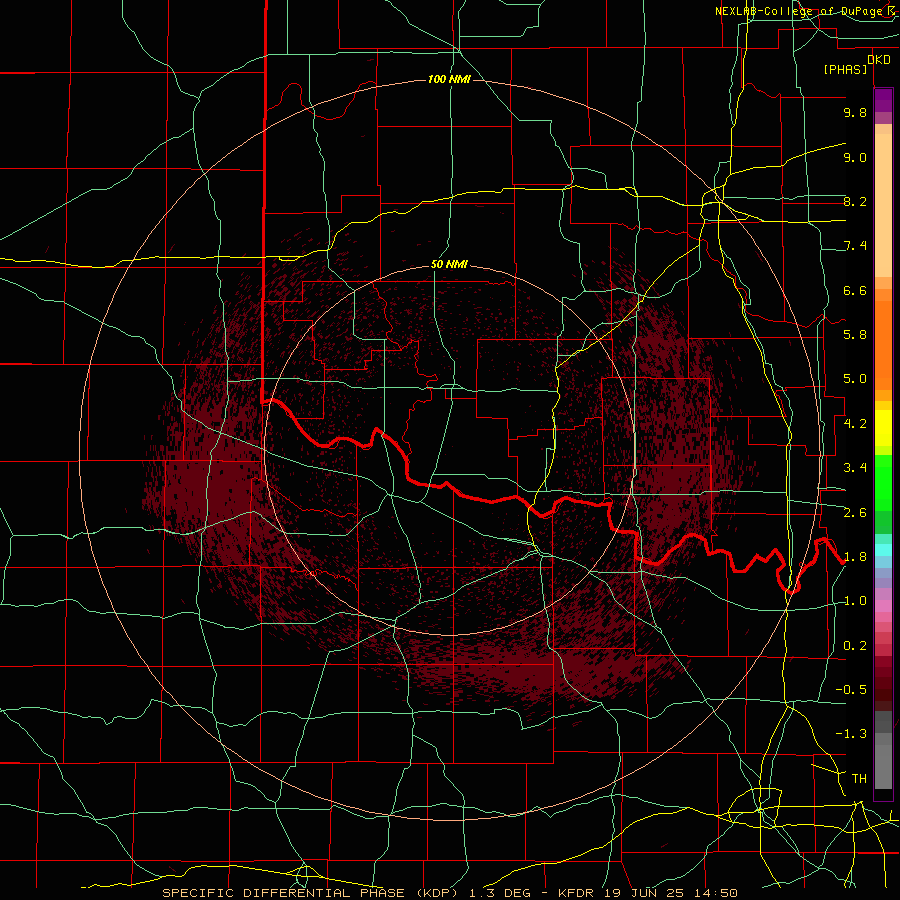Click the 8.2 value on the legend

coord(855,201)
